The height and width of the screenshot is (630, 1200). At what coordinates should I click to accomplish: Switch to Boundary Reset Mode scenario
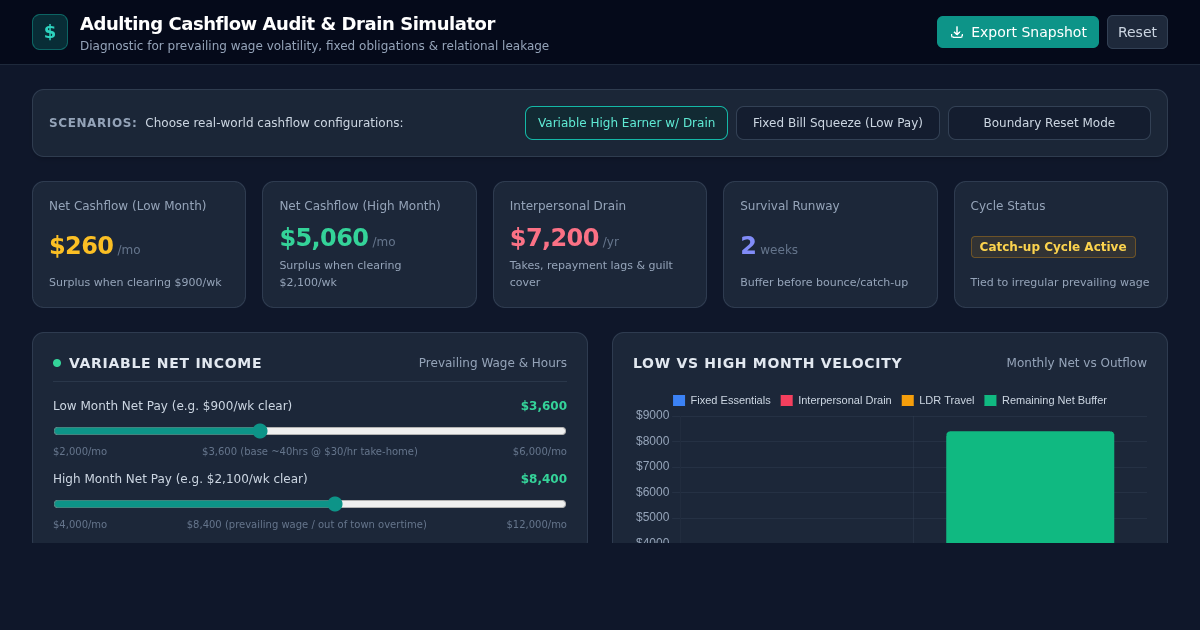1049,123
